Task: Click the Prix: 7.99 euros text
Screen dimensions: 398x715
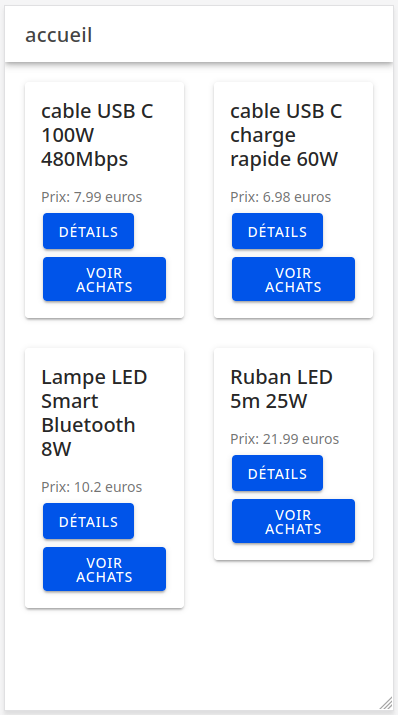Action: click(92, 197)
